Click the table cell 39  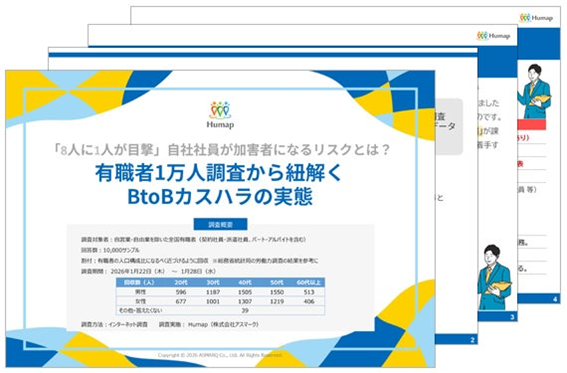(245, 310)
